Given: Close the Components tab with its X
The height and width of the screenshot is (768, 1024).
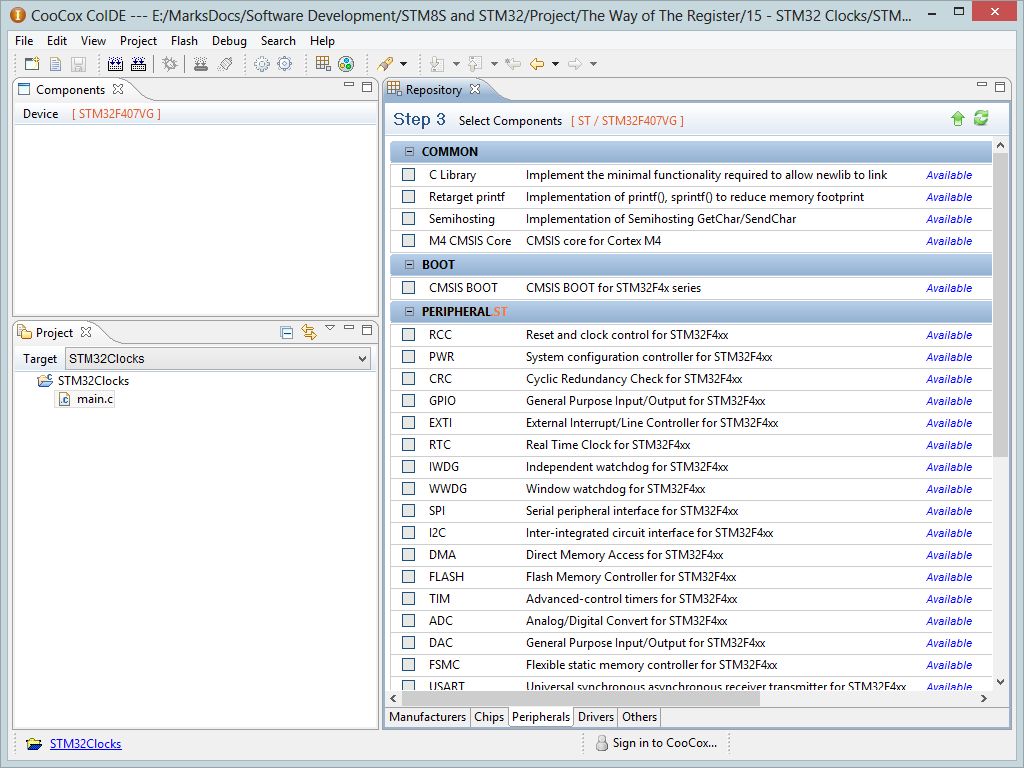Looking at the screenshot, I should [118, 89].
